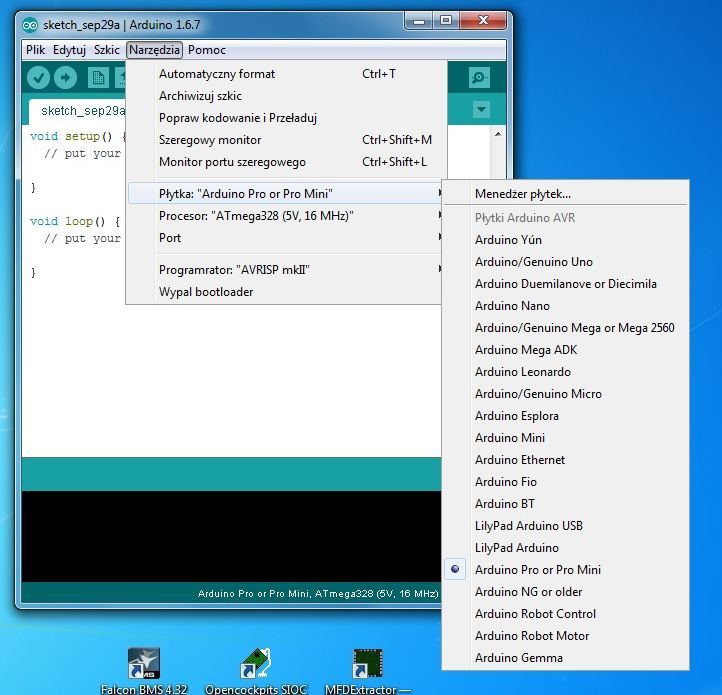The height and width of the screenshot is (695, 722).
Task: Select Arduino Pro or Pro Mini board
Action: 537,570
